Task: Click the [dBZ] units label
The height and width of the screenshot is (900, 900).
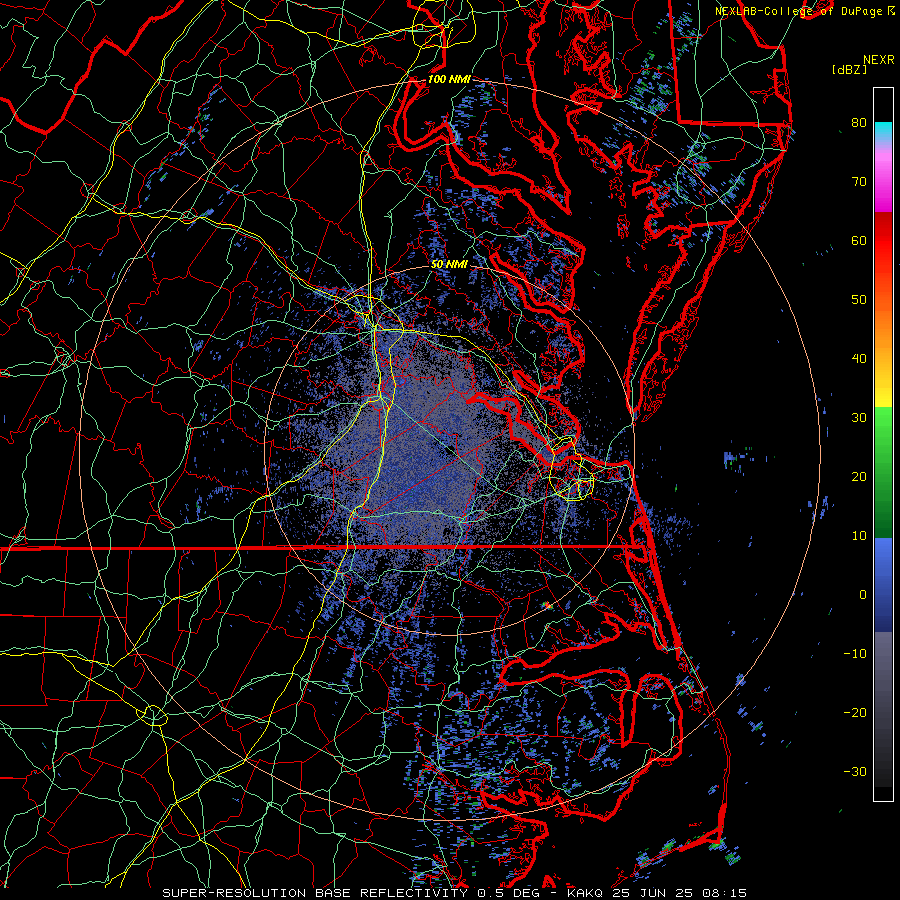Action: click(x=849, y=70)
